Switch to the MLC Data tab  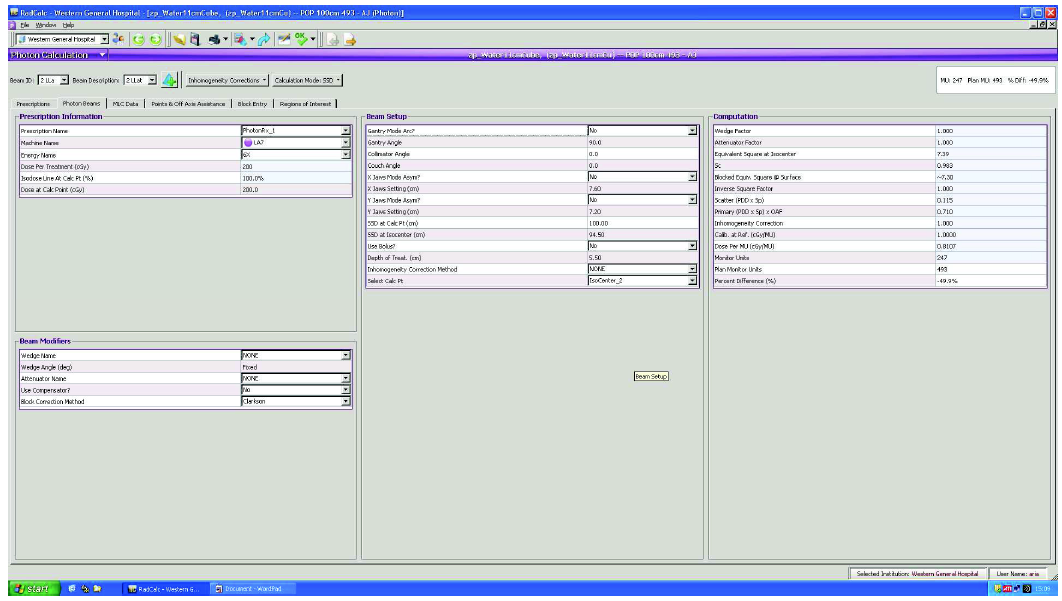[125, 104]
